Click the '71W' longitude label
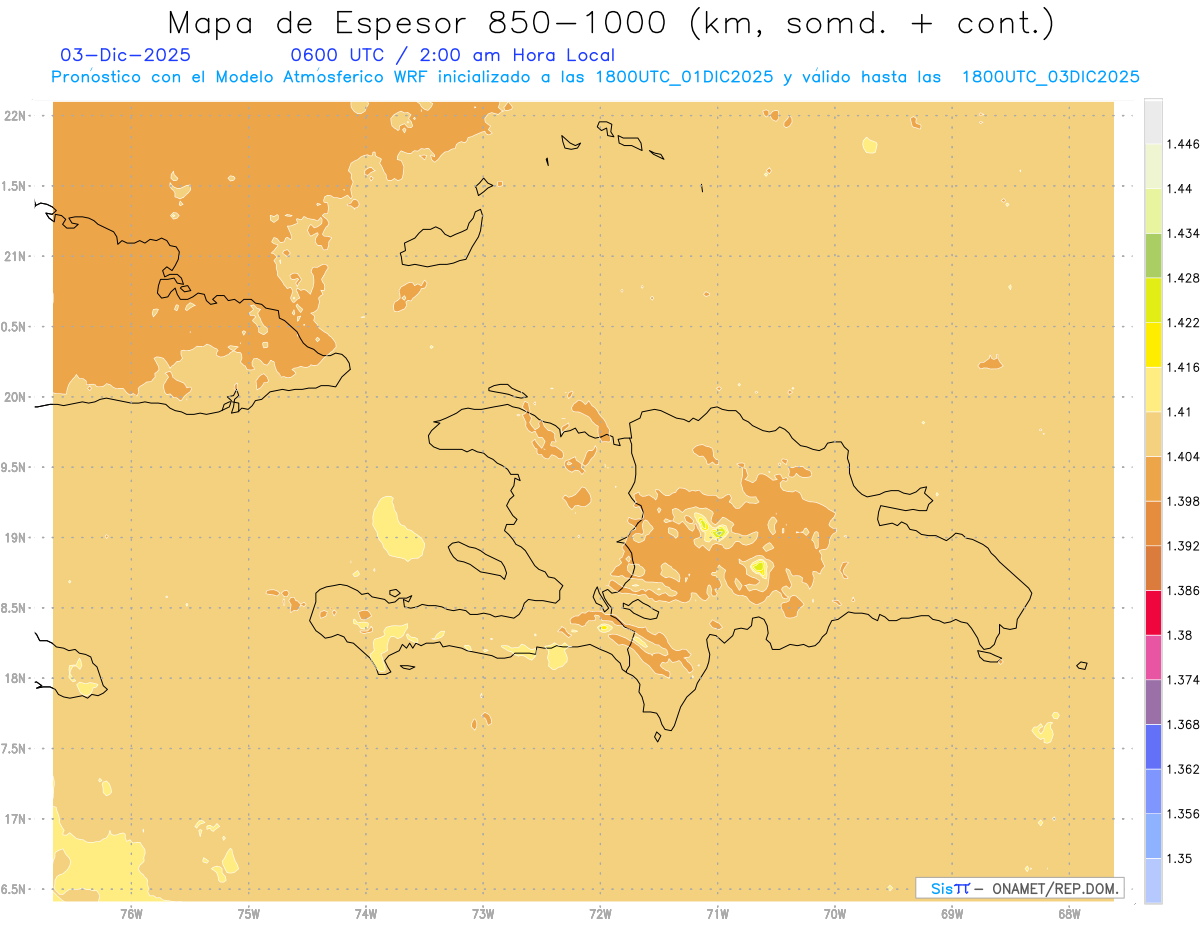Screen dimensions: 1200x927 pyautogui.click(x=717, y=913)
